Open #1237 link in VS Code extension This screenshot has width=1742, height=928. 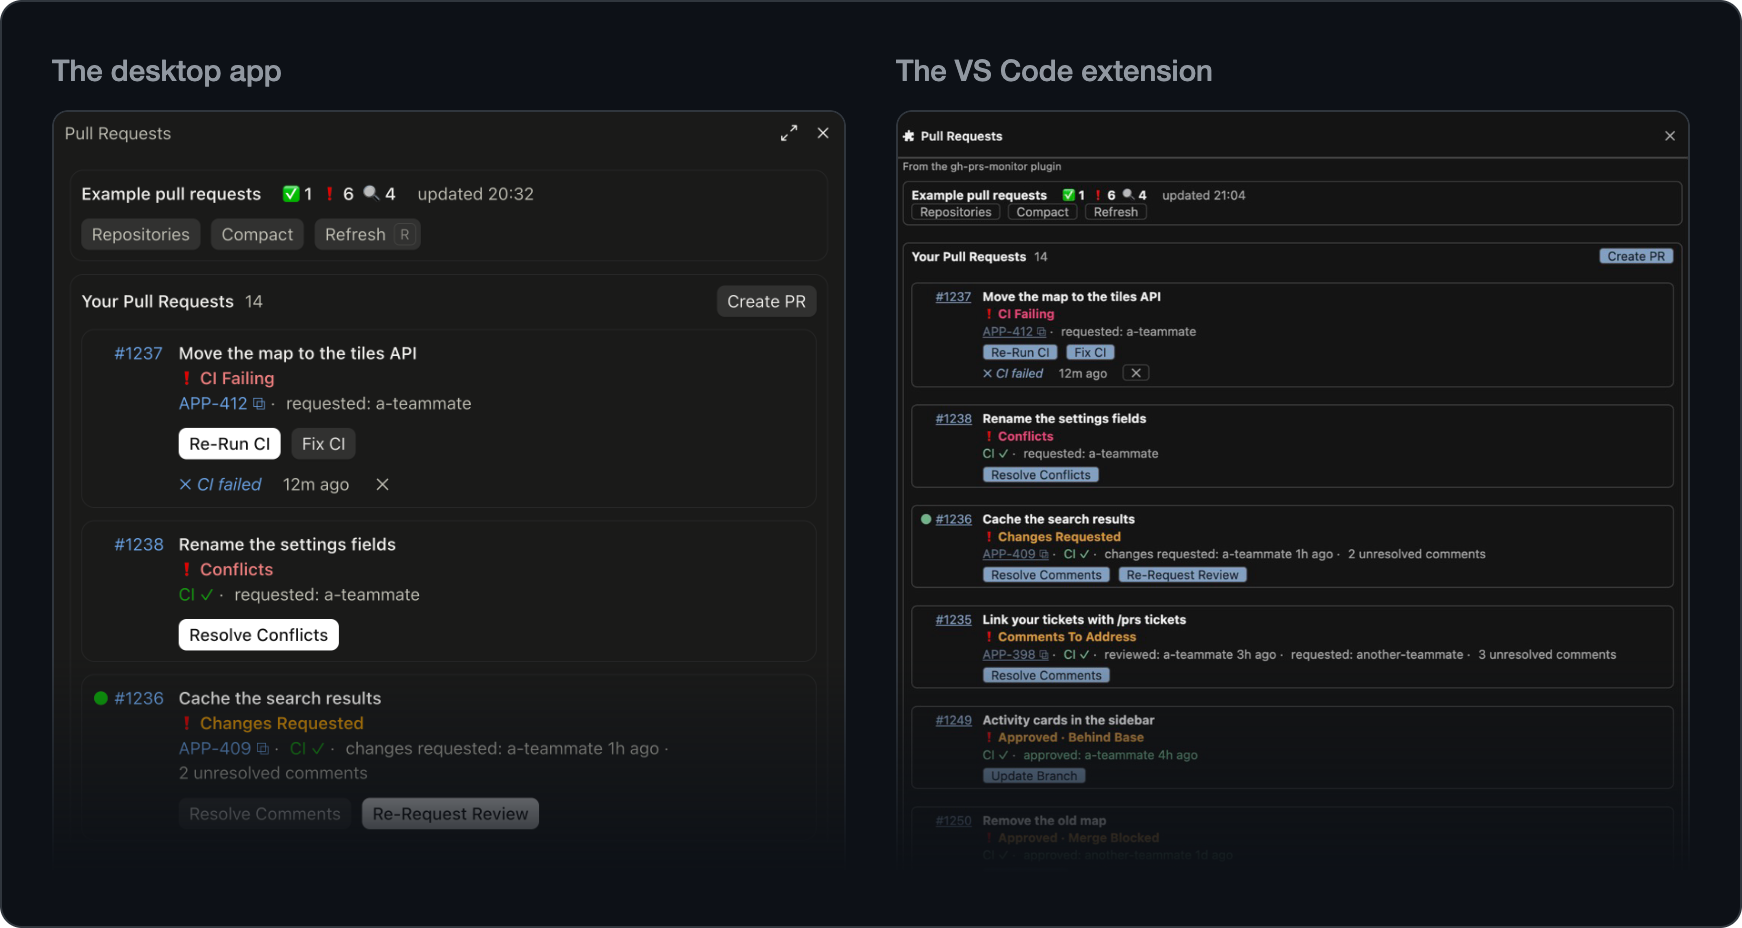coord(953,297)
